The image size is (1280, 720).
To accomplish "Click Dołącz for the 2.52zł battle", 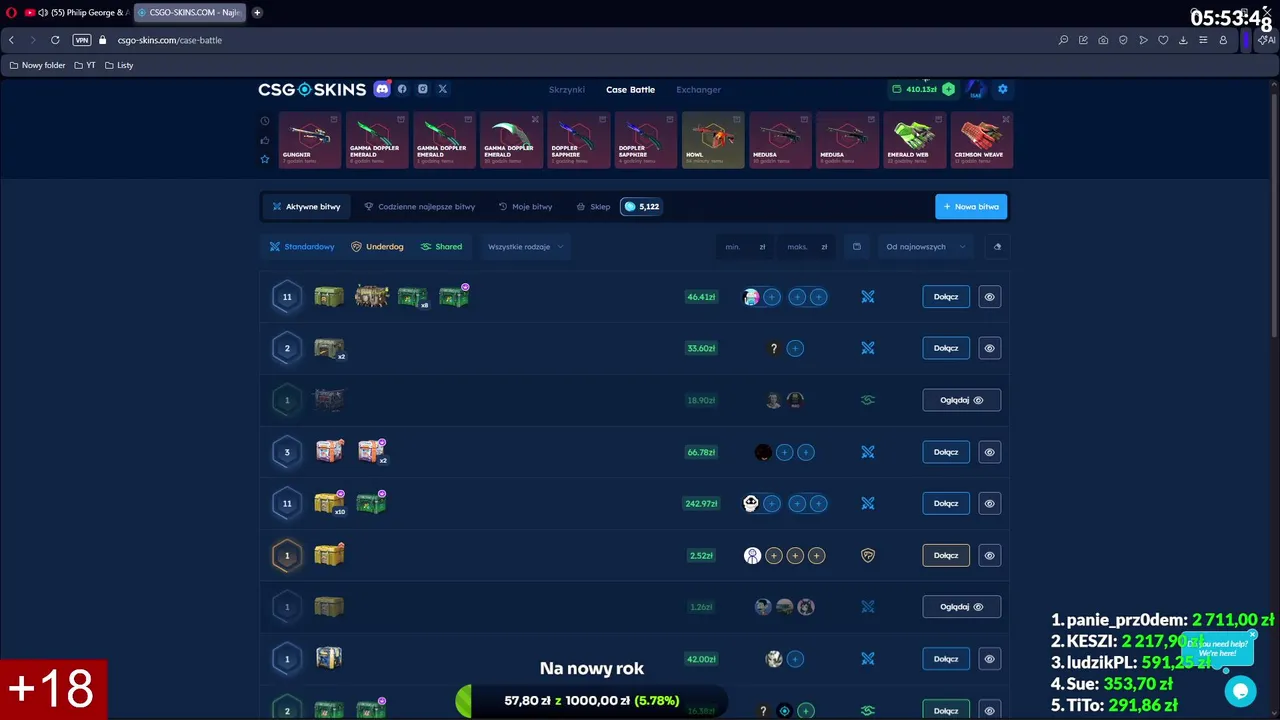I will pos(946,556).
